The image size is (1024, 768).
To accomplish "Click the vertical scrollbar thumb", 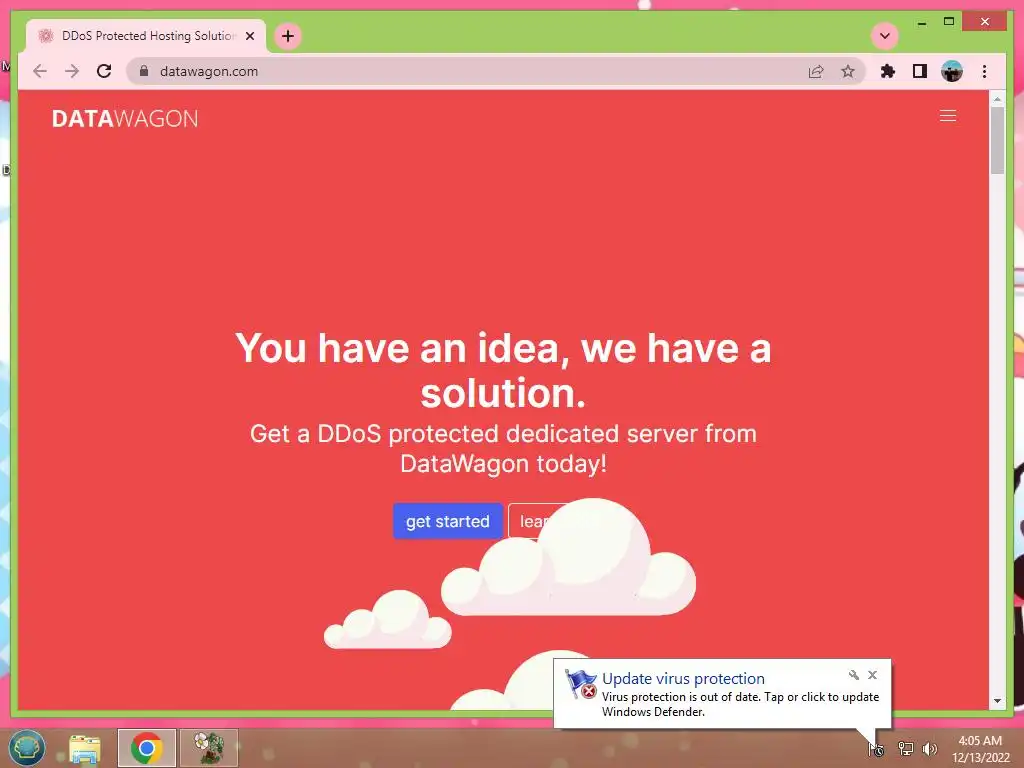I will 997,140.
